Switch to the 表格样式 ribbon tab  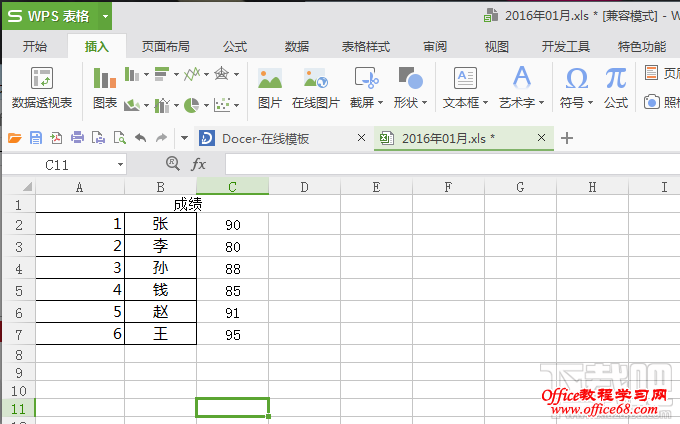coord(366,46)
